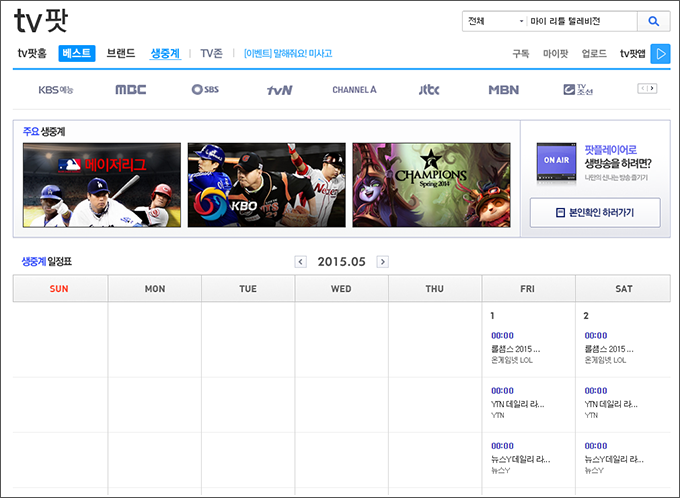Open the 업로드 menu link

click(x=594, y=54)
